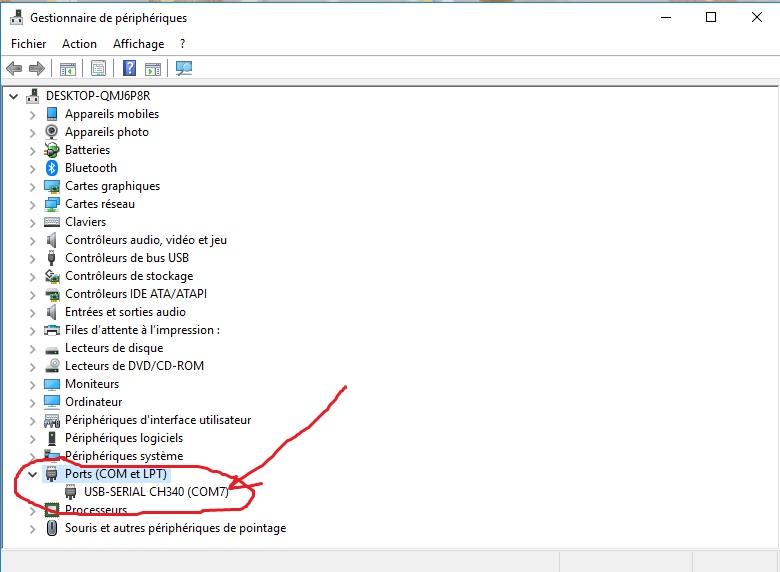Select the Contrôleurs de bus USB label
Viewport: 780px width, 572px height.
coord(127,258)
